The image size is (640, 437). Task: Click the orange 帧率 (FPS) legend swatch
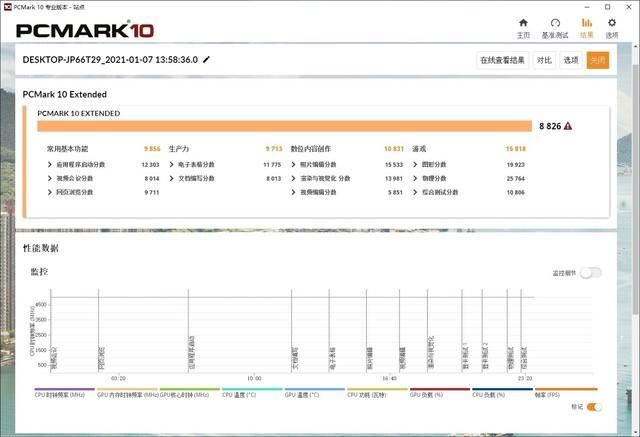pyautogui.click(x=566, y=389)
